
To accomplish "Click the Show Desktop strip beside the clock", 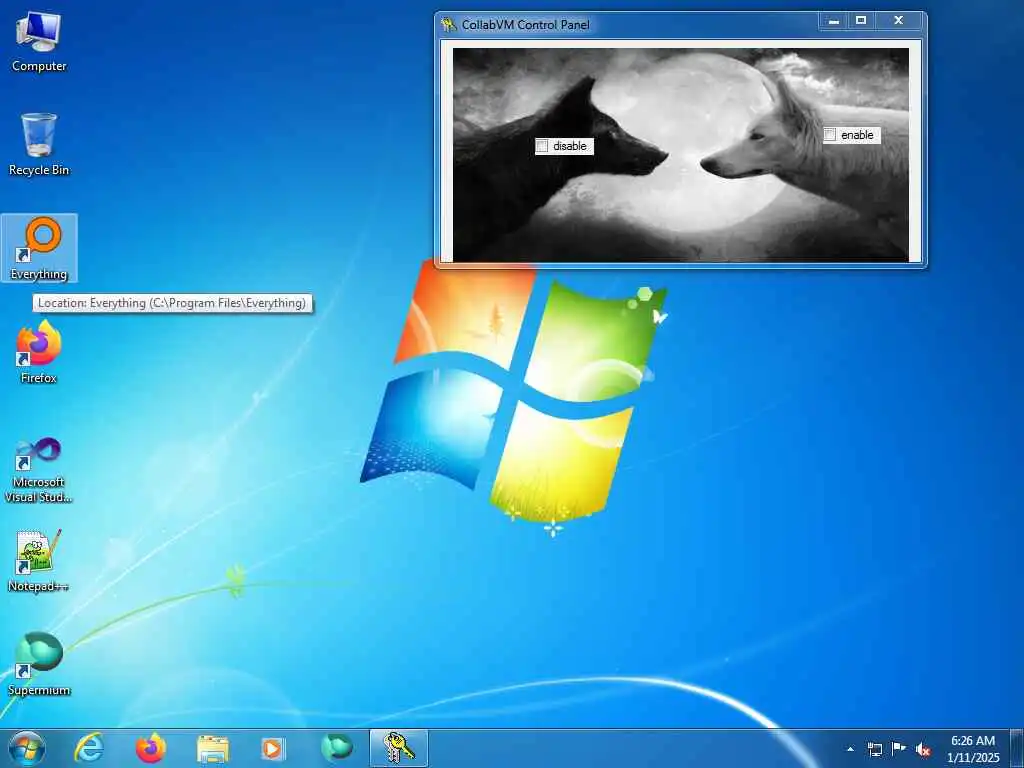I will pyautogui.click(x=1017, y=748).
